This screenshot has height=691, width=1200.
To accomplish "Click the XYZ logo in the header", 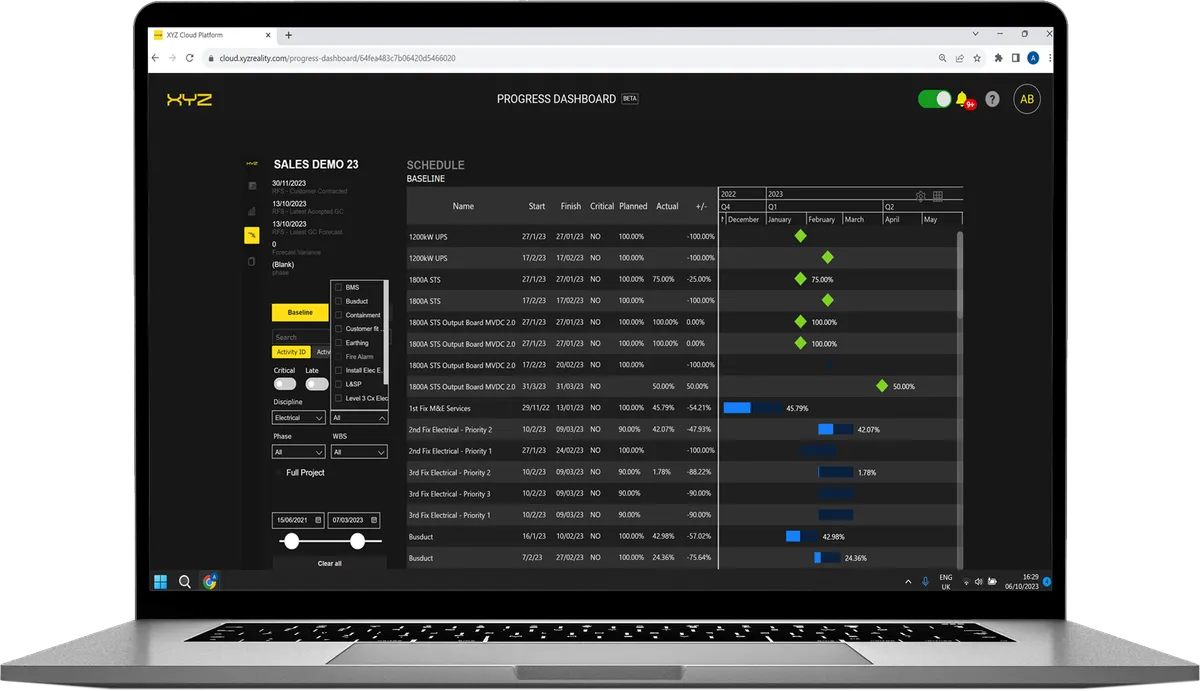I will (x=189, y=99).
